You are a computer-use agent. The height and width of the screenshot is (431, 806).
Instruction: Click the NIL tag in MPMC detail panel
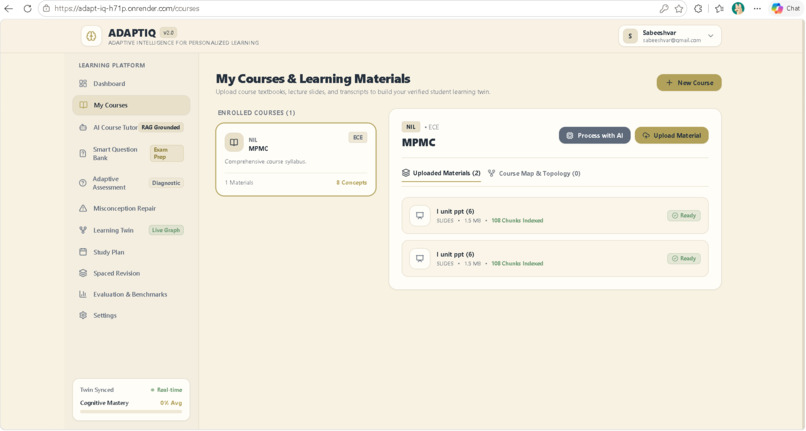coord(411,127)
